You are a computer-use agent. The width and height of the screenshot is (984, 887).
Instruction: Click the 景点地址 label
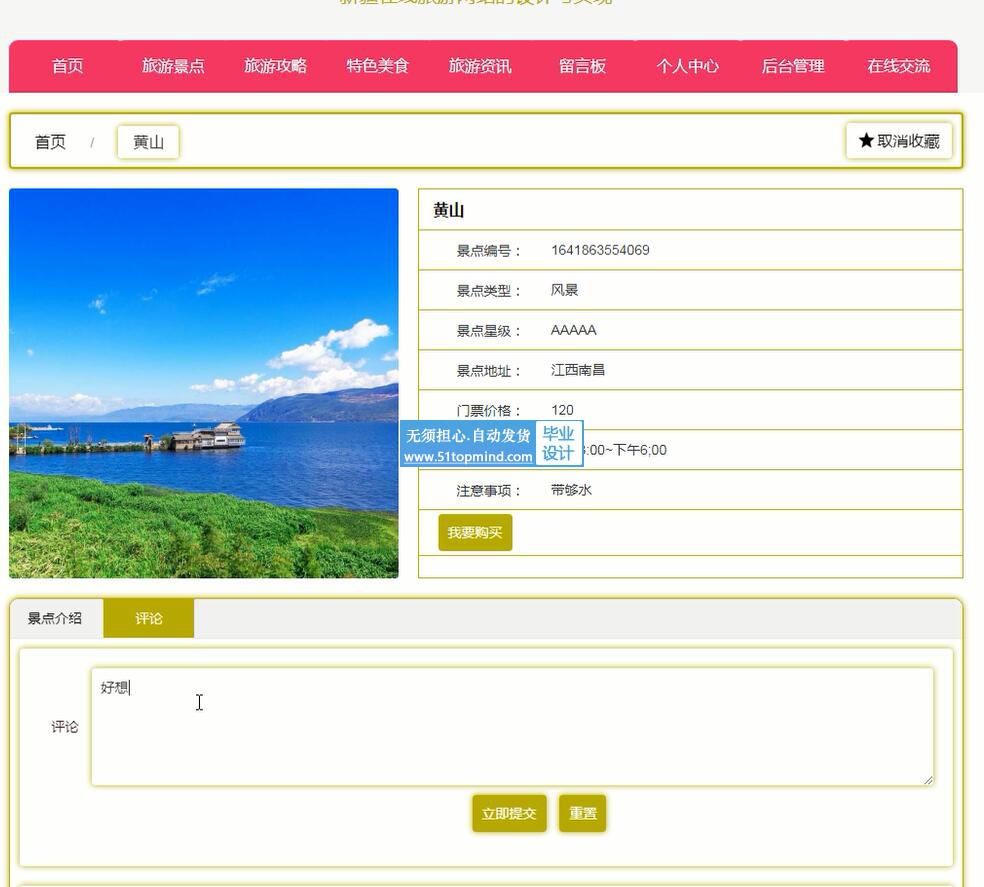coord(488,371)
